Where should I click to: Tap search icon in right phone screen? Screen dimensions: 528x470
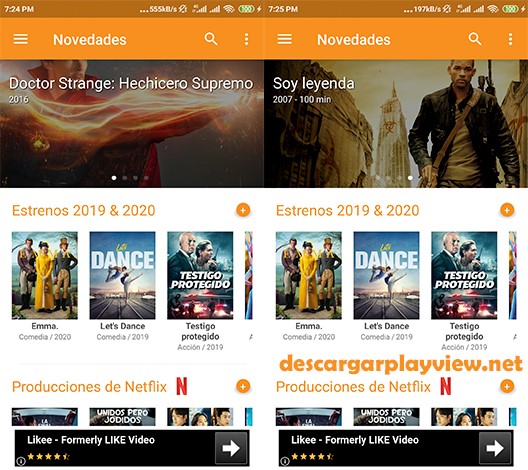pos(475,39)
